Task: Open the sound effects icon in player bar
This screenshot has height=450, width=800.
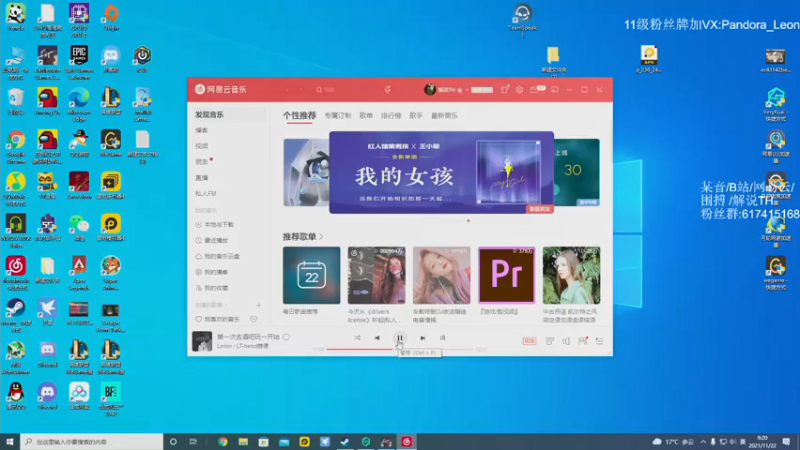Action: [x=549, y=341]
